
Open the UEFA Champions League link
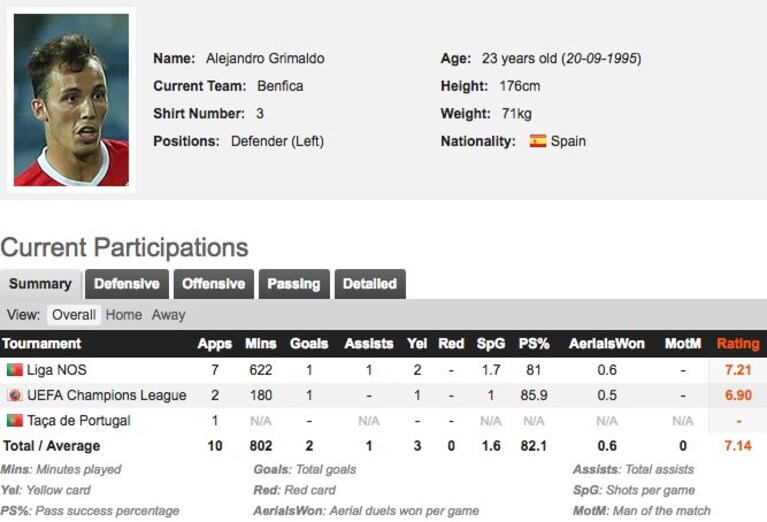(107, 395)
